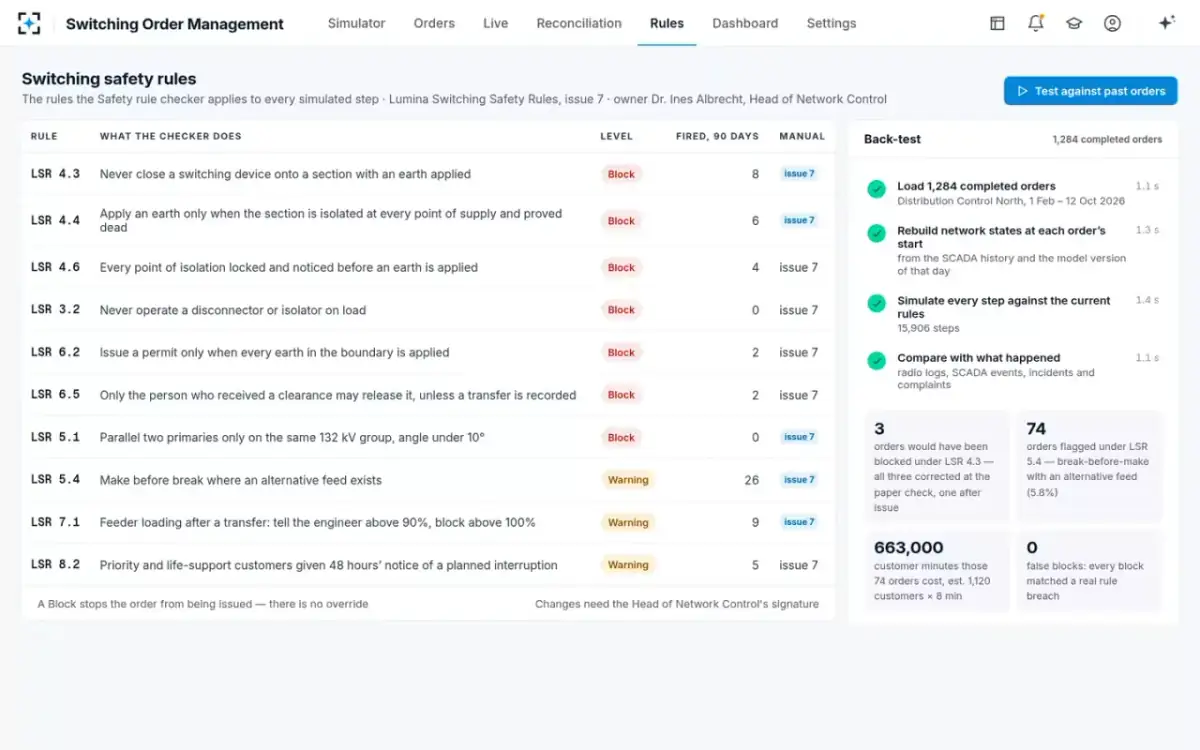
Task: Select the Rules tab
Action: pyautogui.click(x=667, y=23)
